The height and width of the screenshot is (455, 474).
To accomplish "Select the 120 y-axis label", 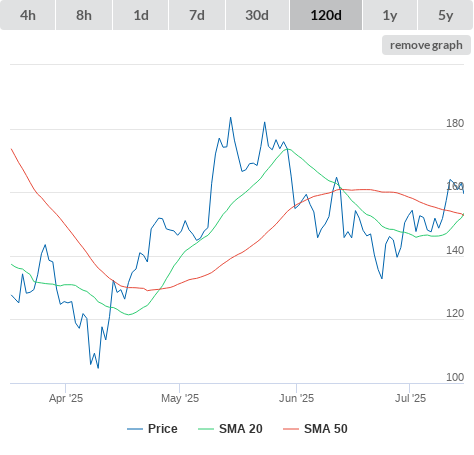I will pyautogui.click(x=455, y=313).
